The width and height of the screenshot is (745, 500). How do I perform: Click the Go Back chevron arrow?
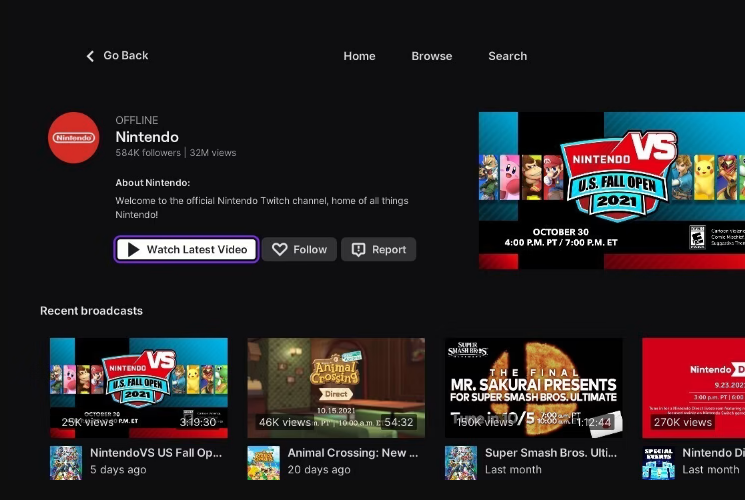[x=90, y=56]
